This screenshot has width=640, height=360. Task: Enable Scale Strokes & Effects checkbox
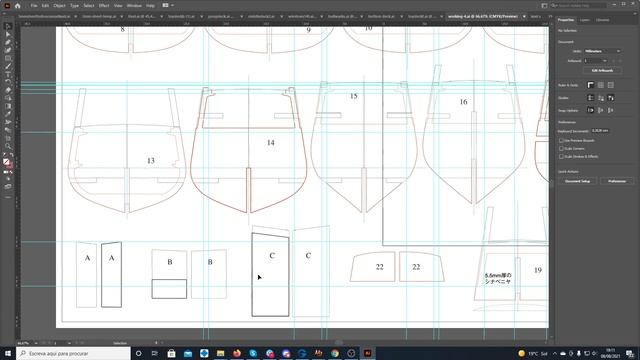pyautogui.click(x=561, y=156)
